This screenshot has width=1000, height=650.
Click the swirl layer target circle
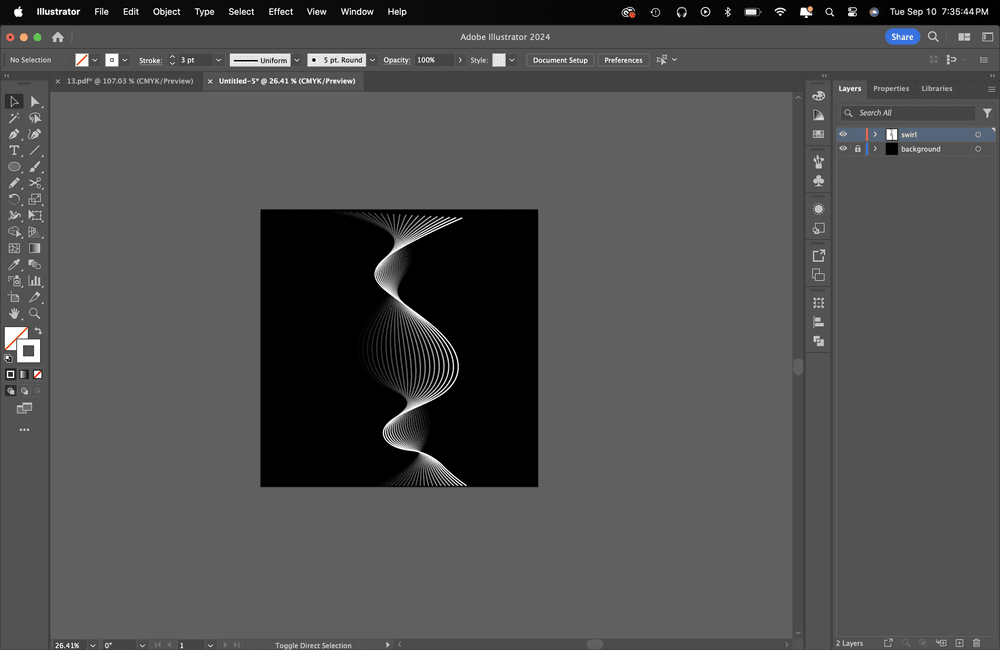pyautogui.click(x=978, y=135)
